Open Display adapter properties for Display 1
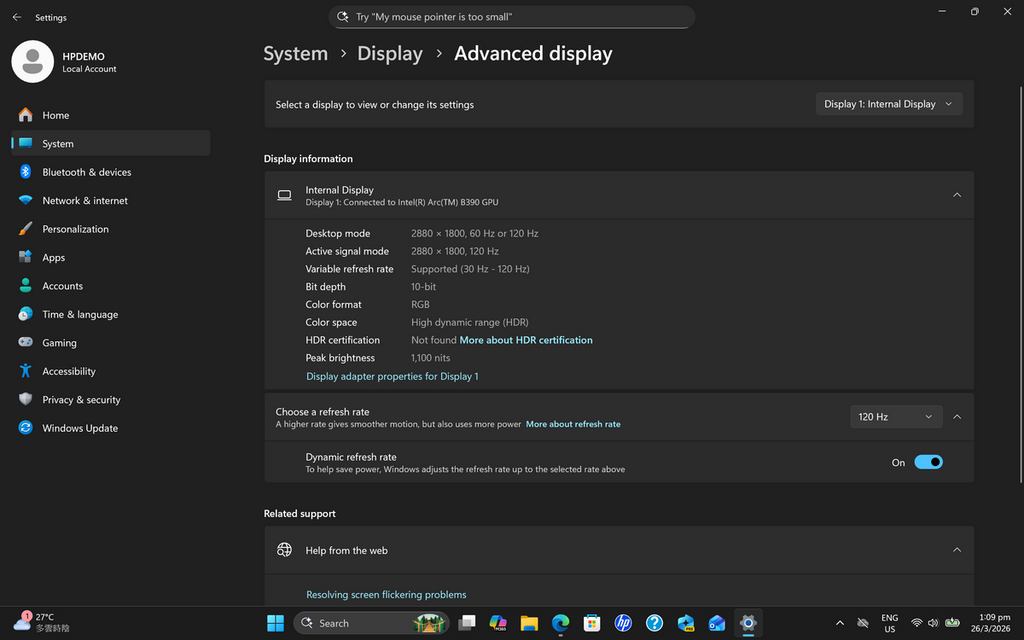The height and width of the screenshot is (640, 1024). point(392,375)
